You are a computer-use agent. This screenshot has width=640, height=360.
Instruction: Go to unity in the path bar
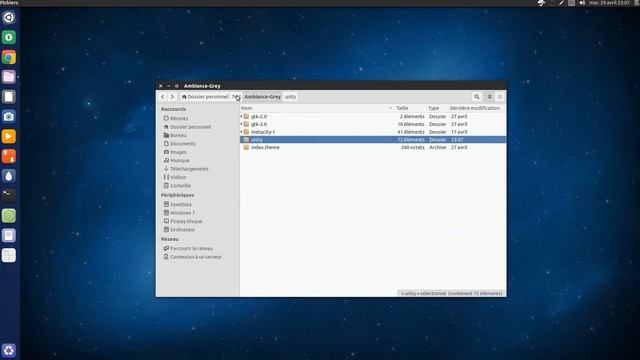coord(290,97)
